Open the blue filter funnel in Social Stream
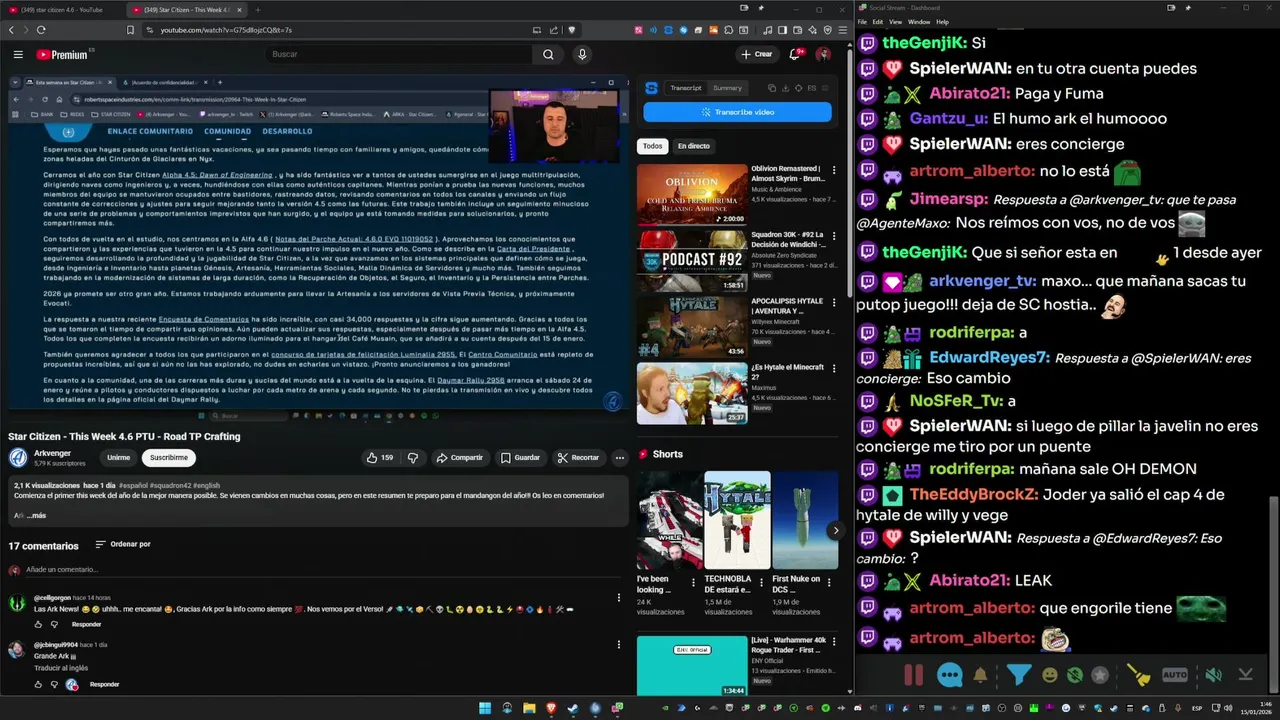Image resolution: width=1280 pixels, height=720 pixels. (1018, 675)
